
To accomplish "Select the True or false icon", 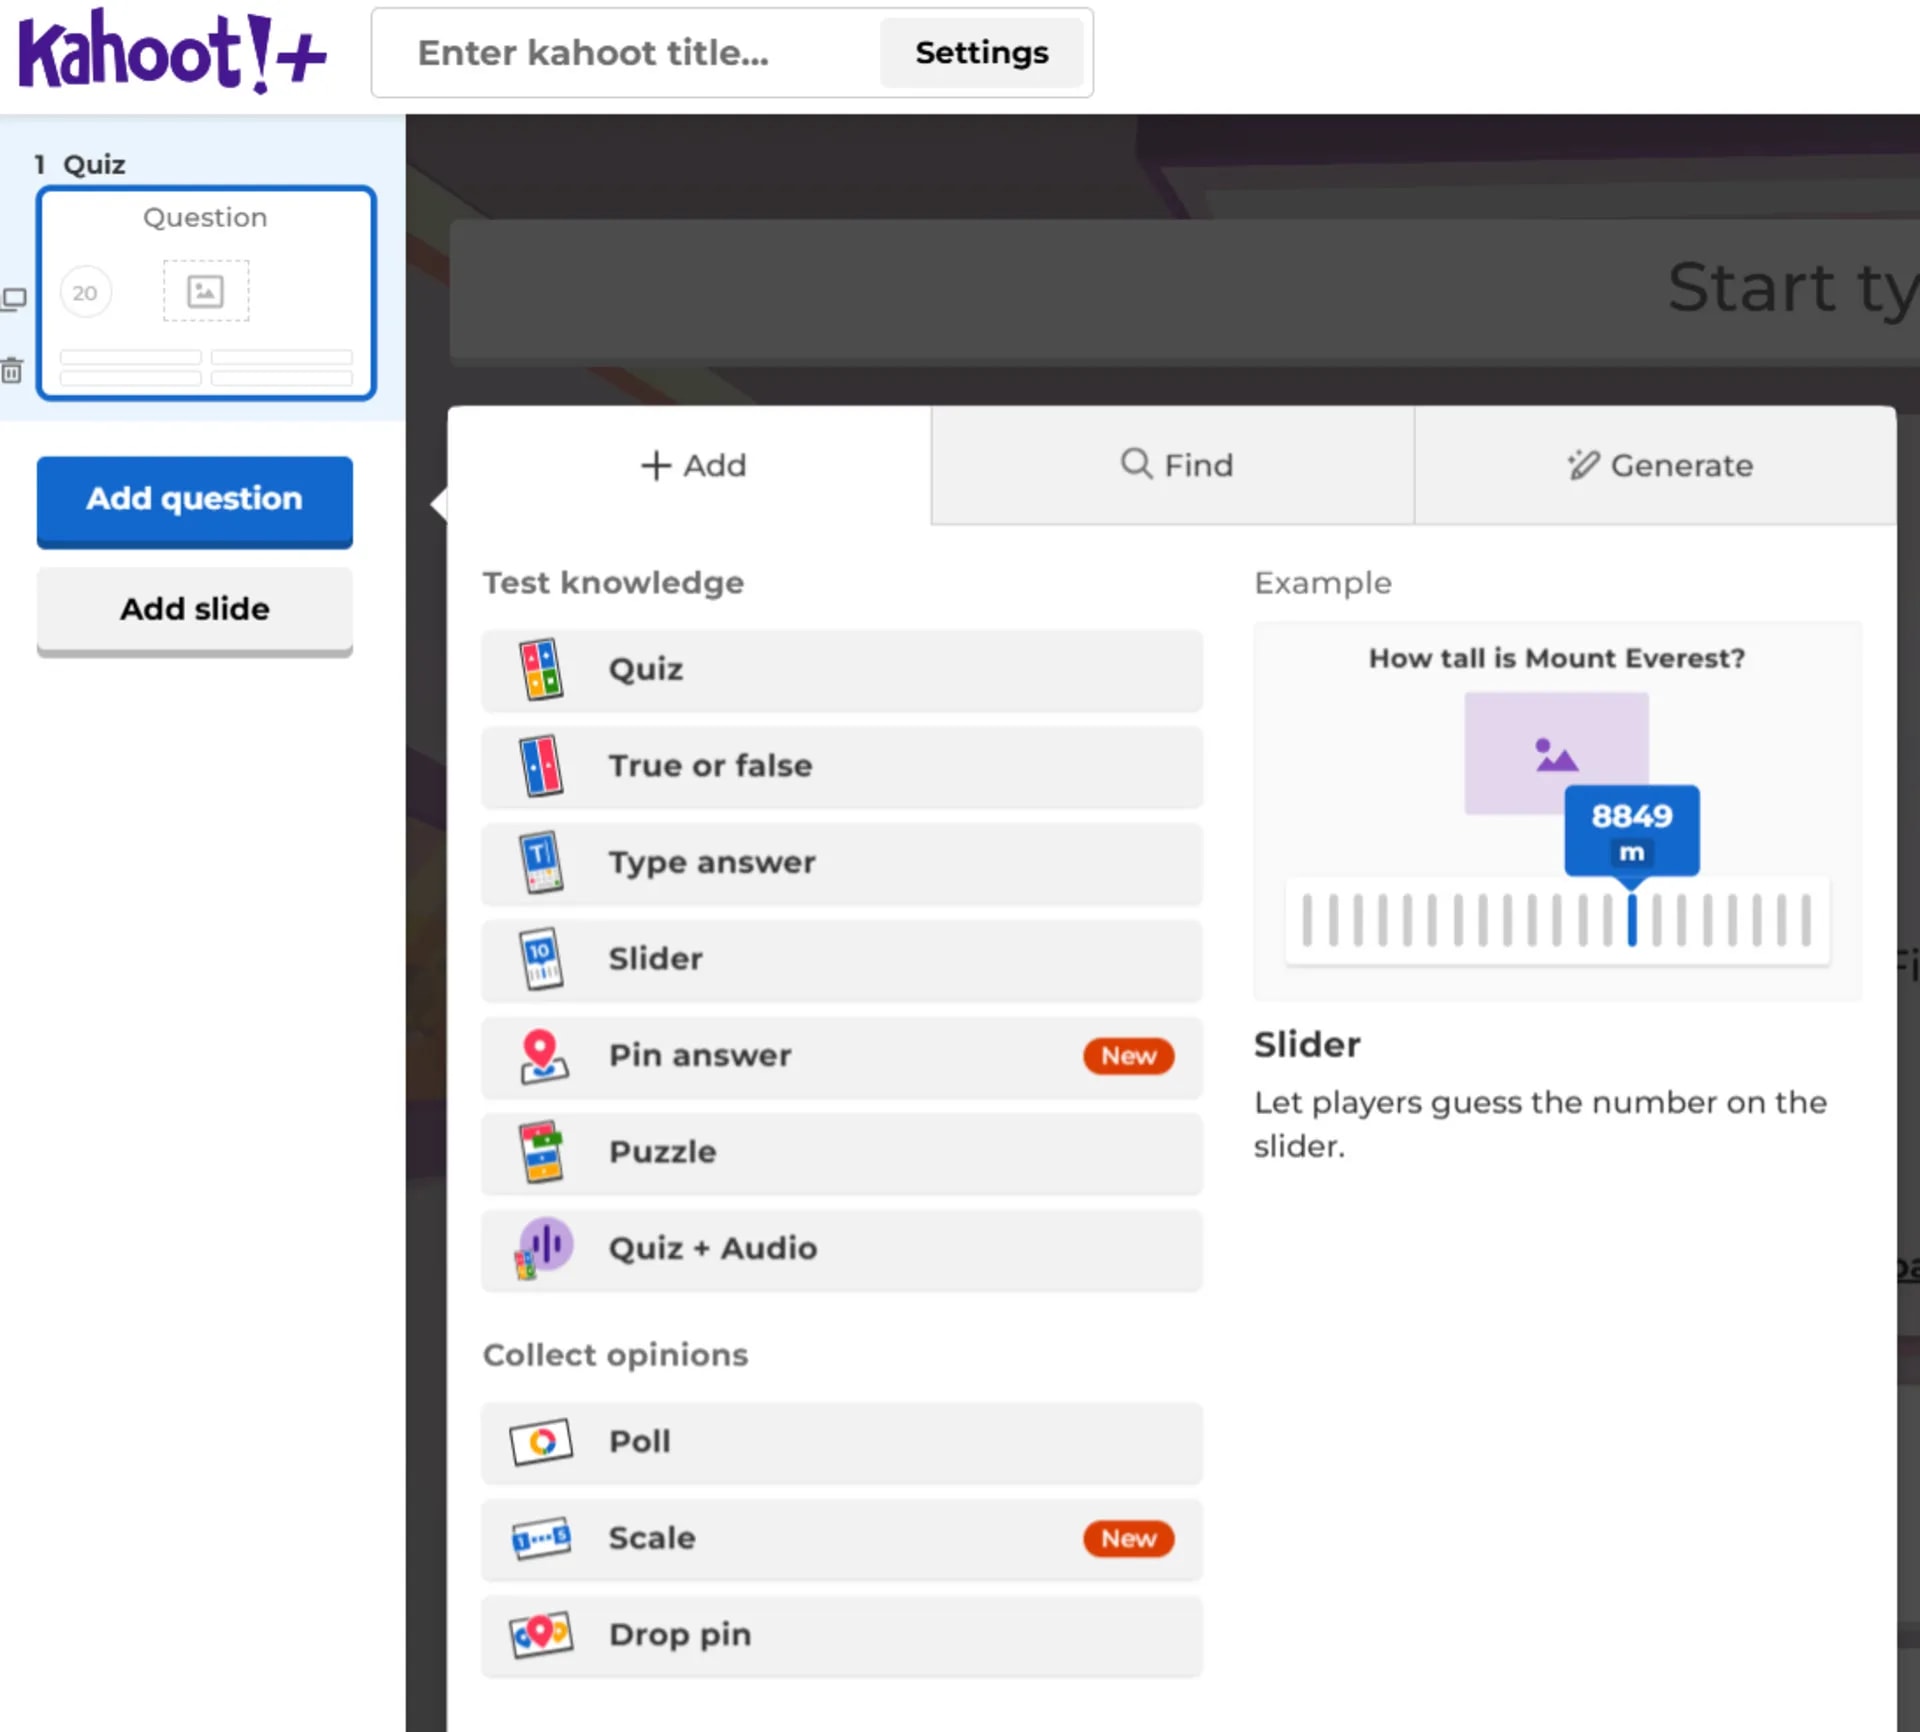I will coord(541,766).
